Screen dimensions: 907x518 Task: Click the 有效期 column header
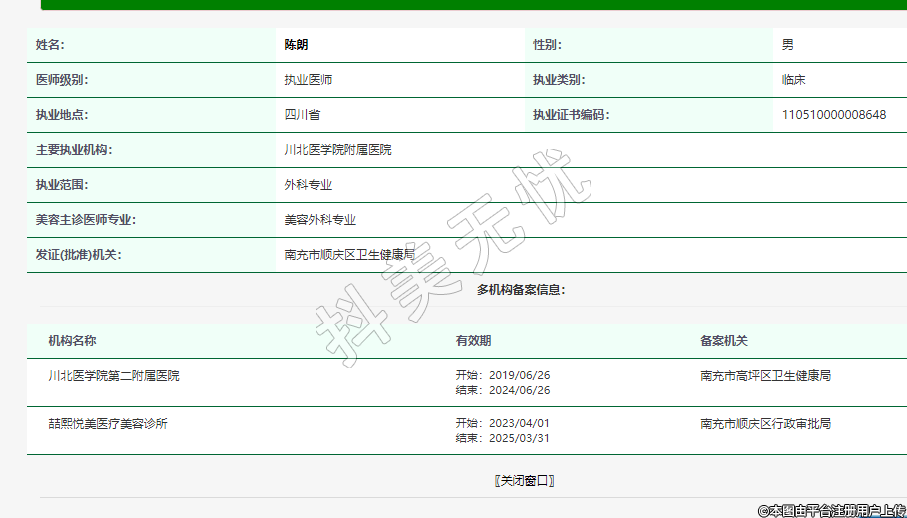473,341
